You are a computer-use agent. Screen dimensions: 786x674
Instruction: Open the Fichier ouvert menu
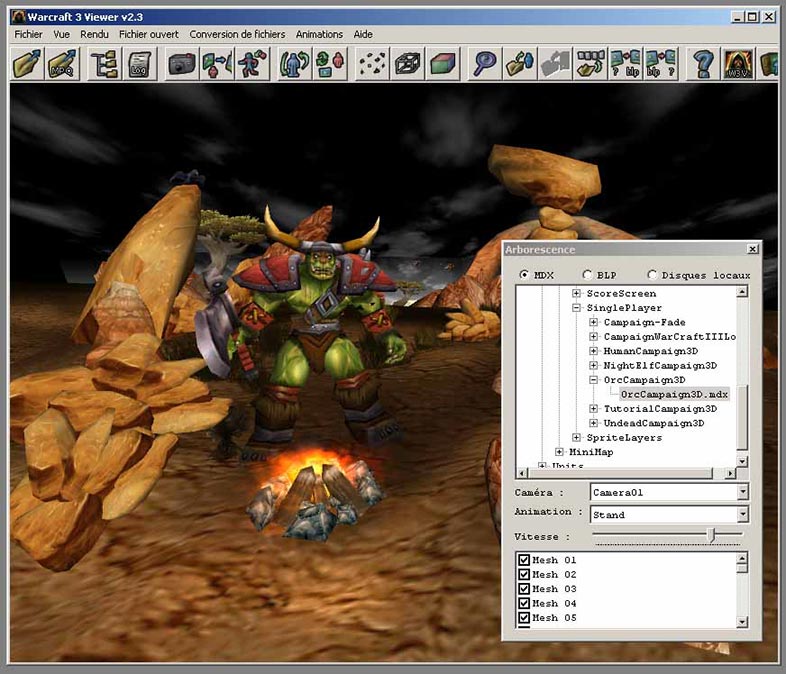[x=148, y=34]
